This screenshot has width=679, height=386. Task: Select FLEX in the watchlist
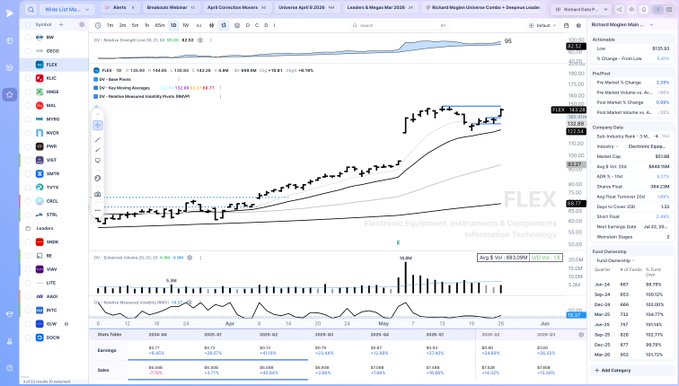54,65
